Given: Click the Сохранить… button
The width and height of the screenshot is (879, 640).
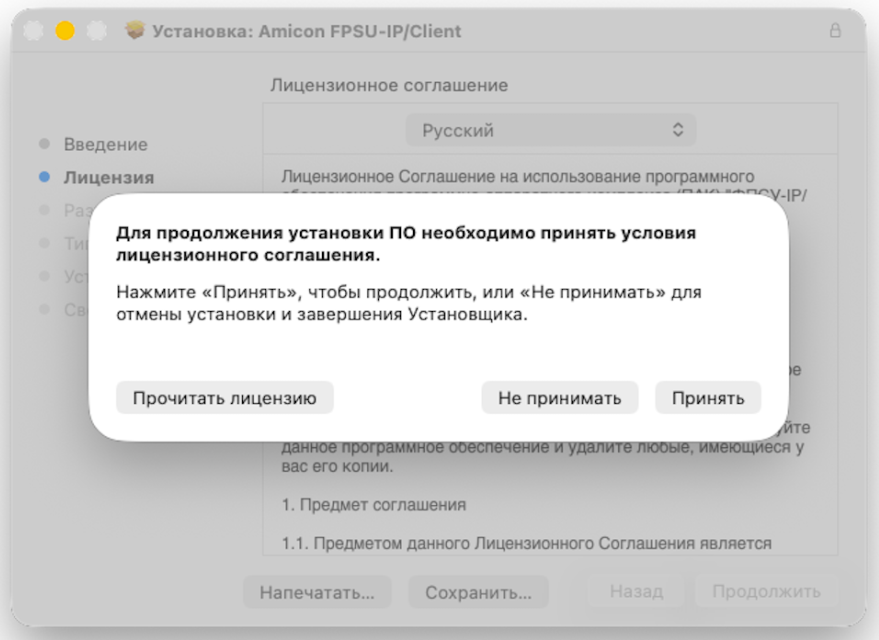Looking at the screenshot, I should pyautogui.click(x=478, y=592).
